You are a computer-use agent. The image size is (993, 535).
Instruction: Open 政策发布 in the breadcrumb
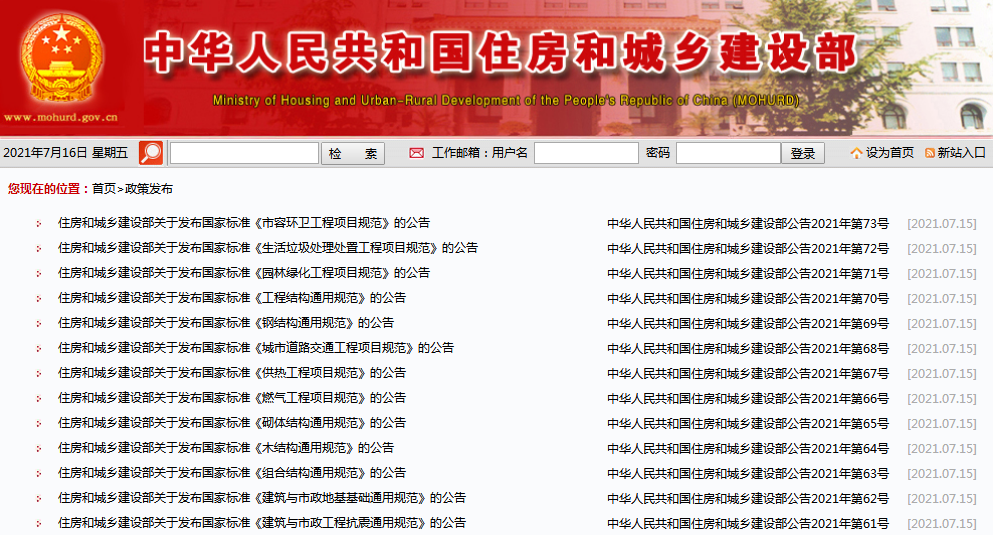click(x=148, y=188)
